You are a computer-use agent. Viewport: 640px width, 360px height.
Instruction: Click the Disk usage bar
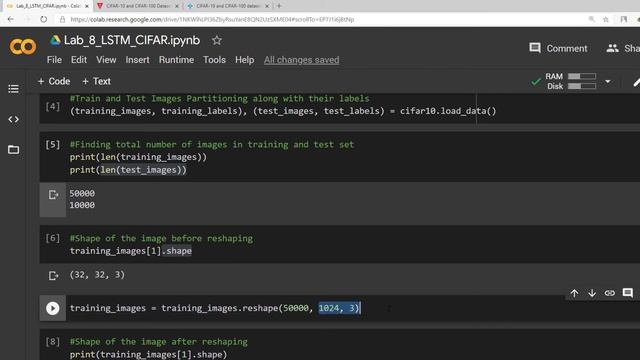(582, 86)
